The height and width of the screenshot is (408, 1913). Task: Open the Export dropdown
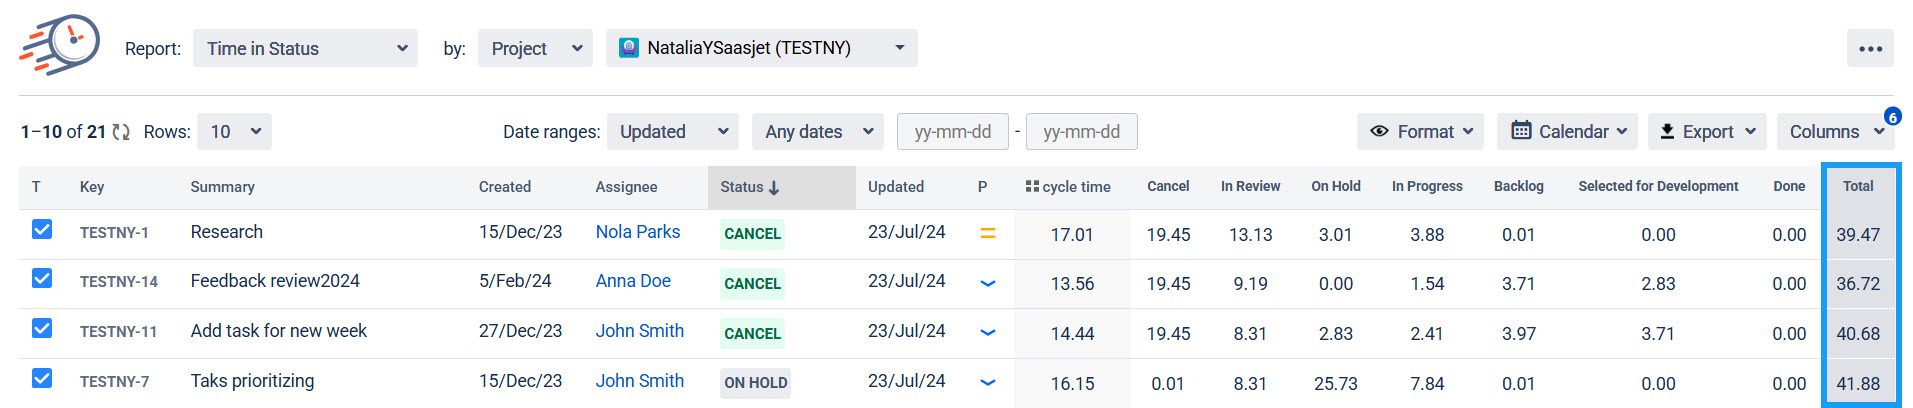click(x=1707, y=132)
